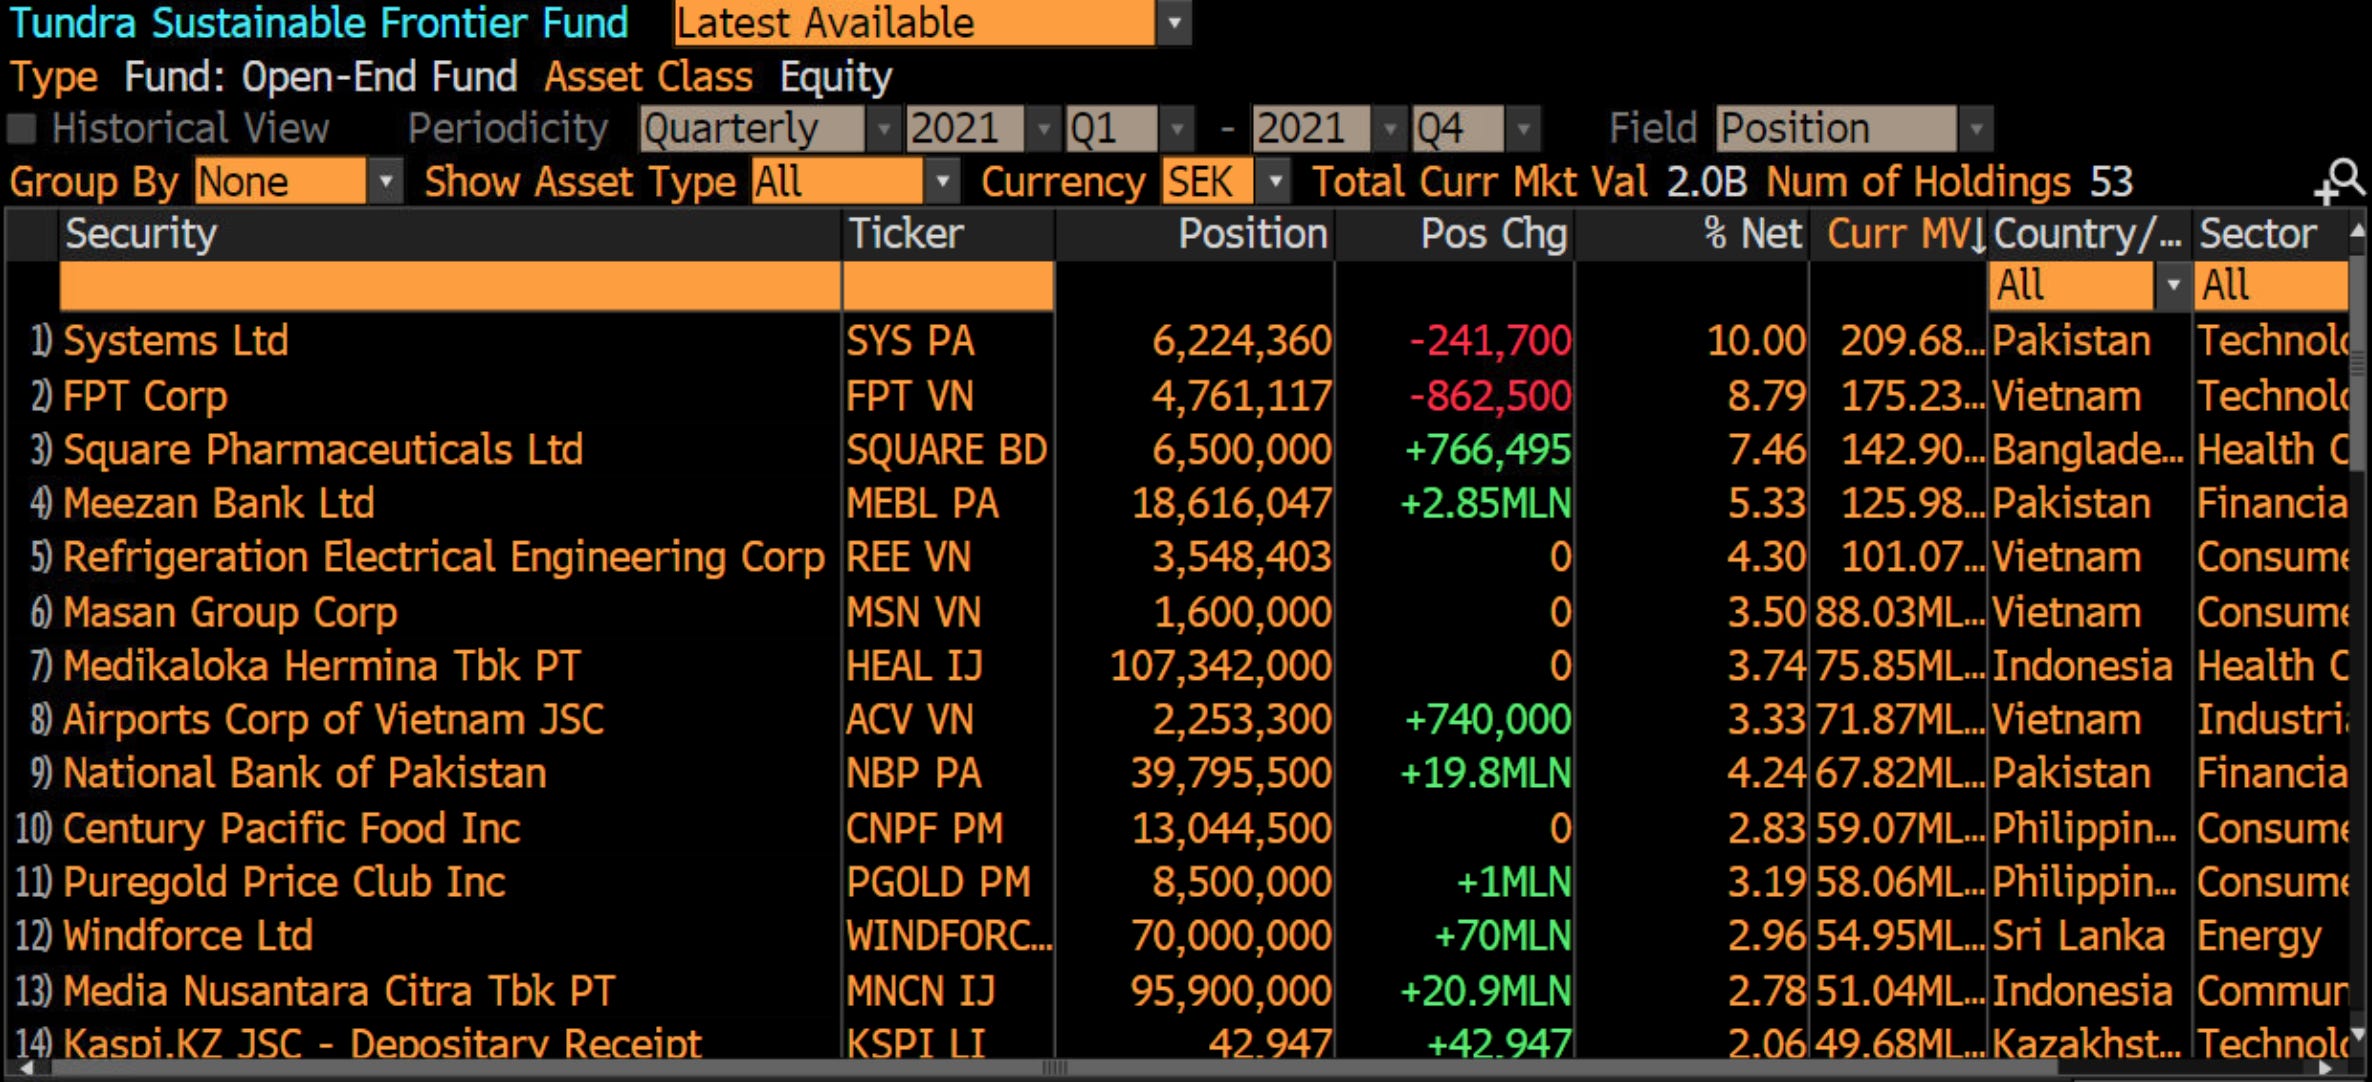Click position change +766,495 cell
2372x1082 pixels.
[x=1488, y=450]
